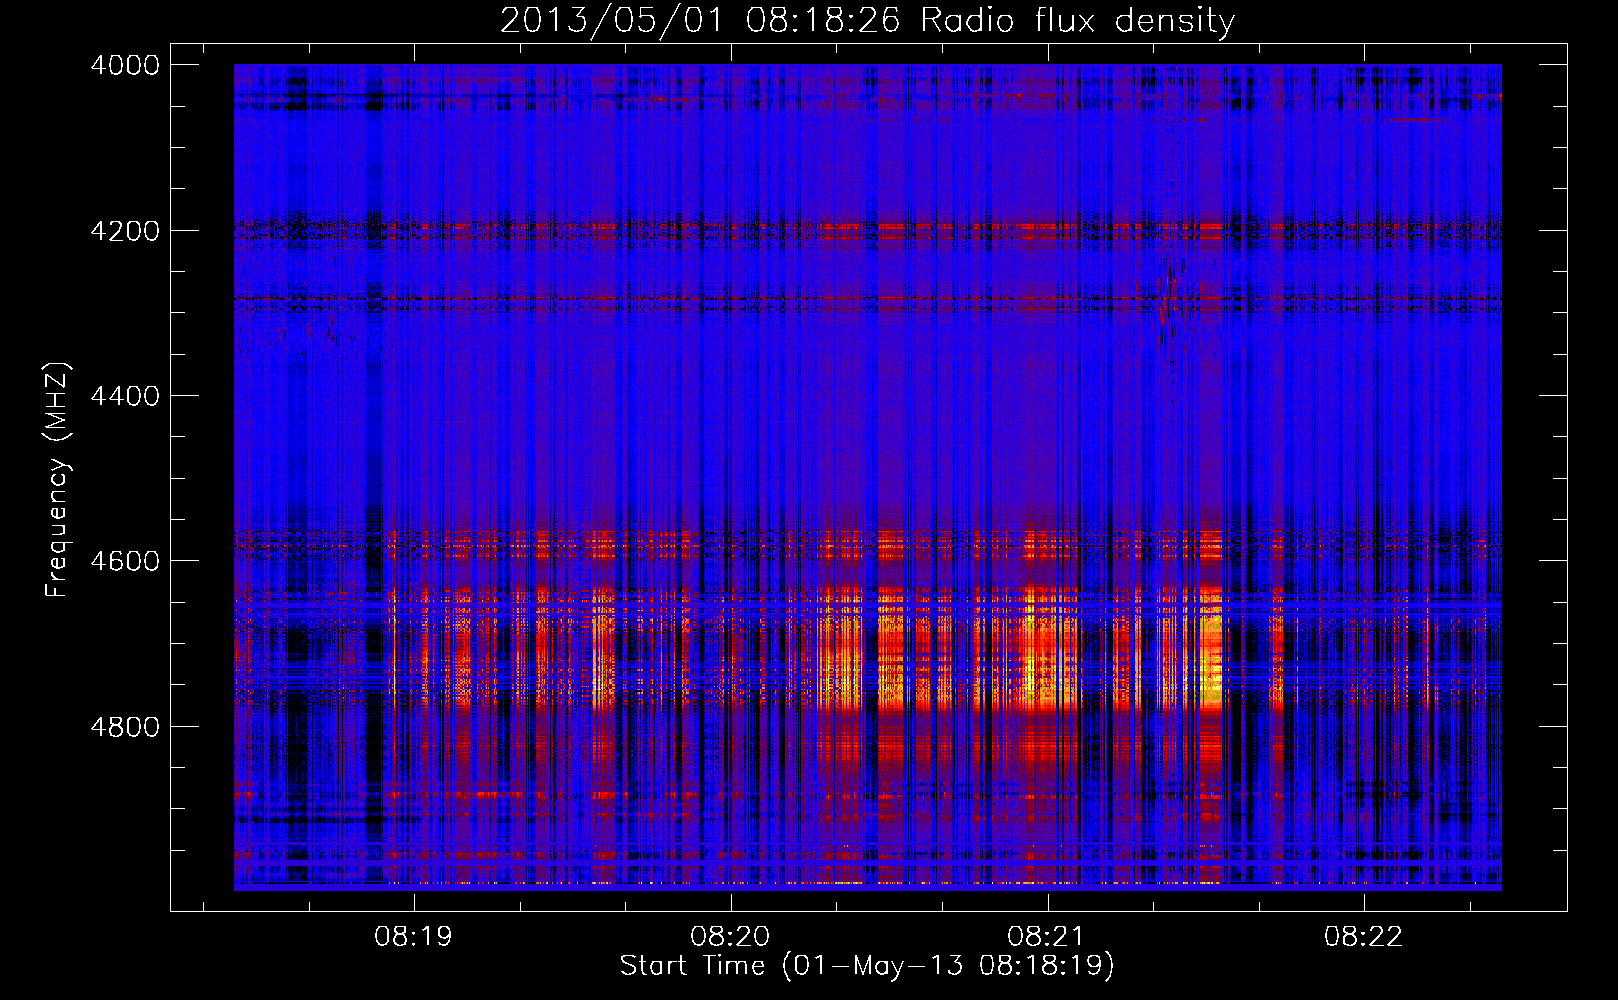Click the 'Frequency (MHZ)' y-axis label
This screenshot has height=1000, width=1618.
(x=57, y=480)
